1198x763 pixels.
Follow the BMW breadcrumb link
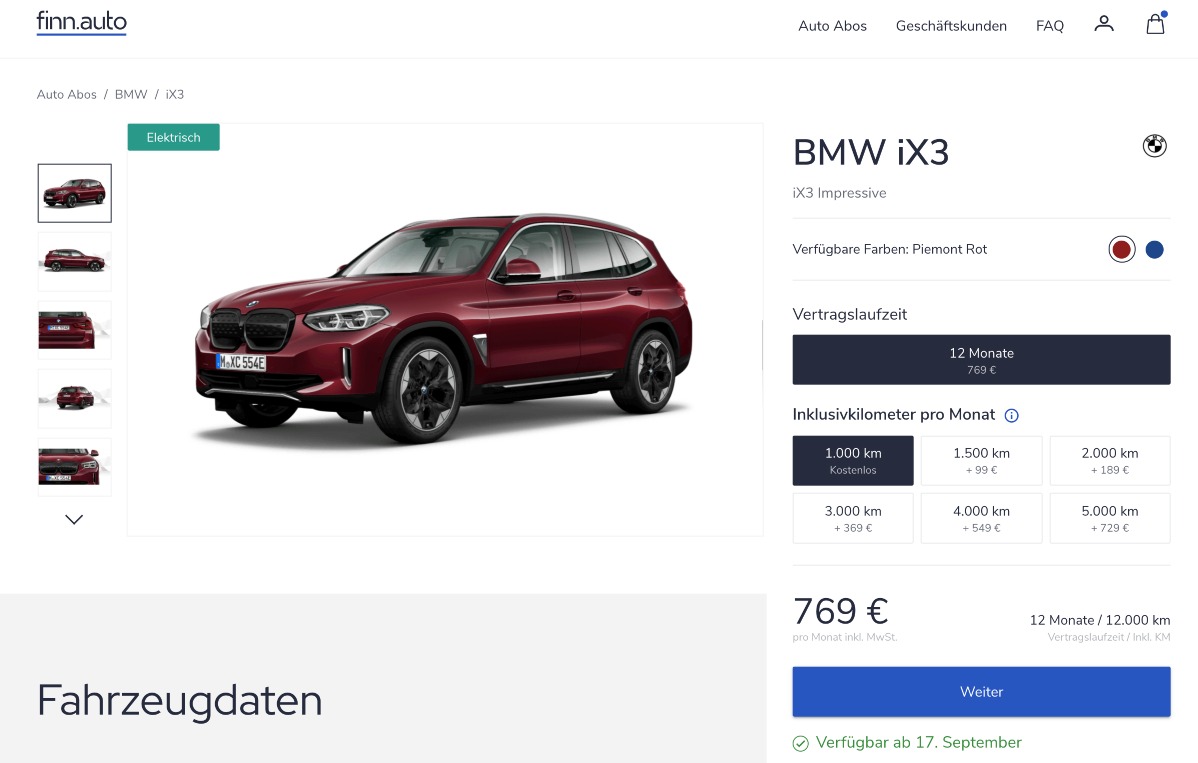click(x=131, y=95)
